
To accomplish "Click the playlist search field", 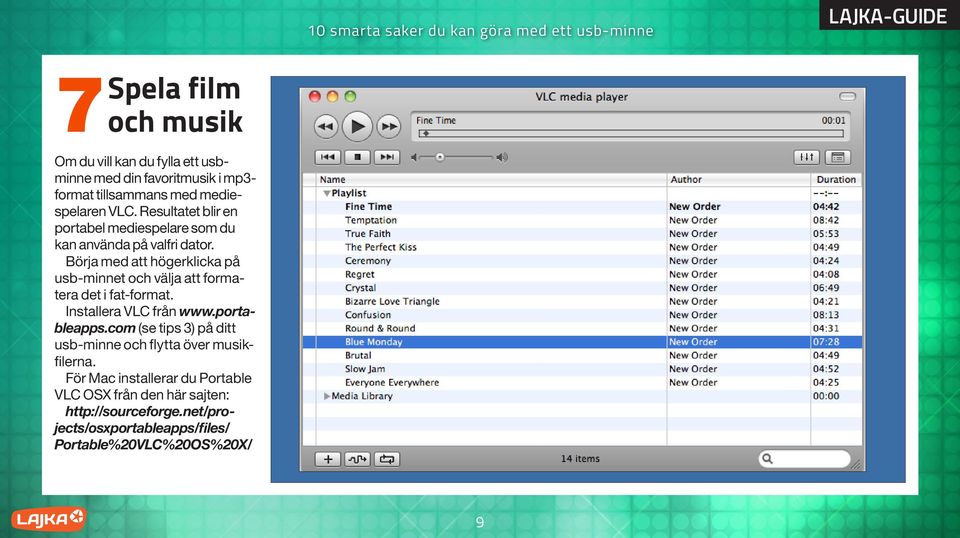I will 804,458.
